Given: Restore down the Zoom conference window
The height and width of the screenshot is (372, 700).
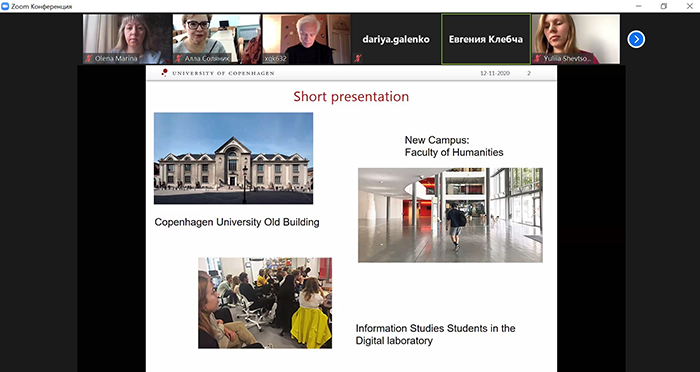Looking at the screenshot, I should click(664, 6).
